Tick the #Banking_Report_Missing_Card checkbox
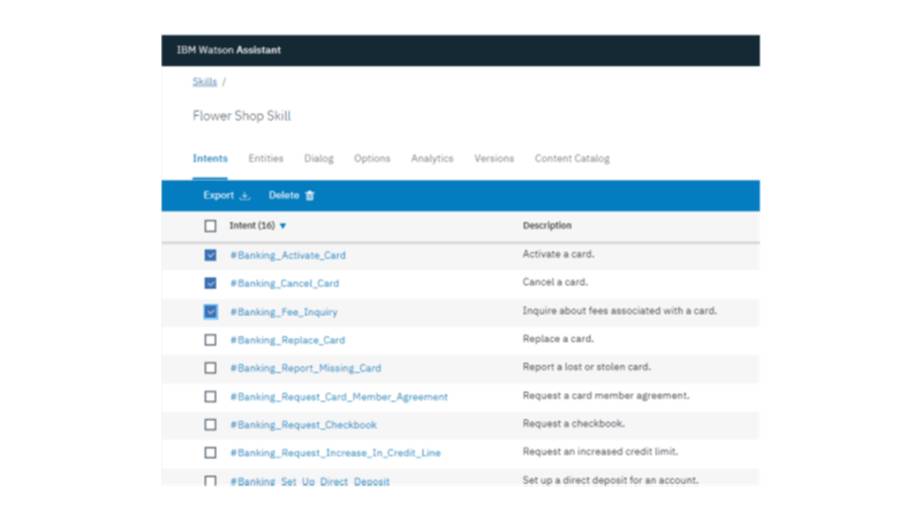This screenshot has height=519, width=922. 210,368
